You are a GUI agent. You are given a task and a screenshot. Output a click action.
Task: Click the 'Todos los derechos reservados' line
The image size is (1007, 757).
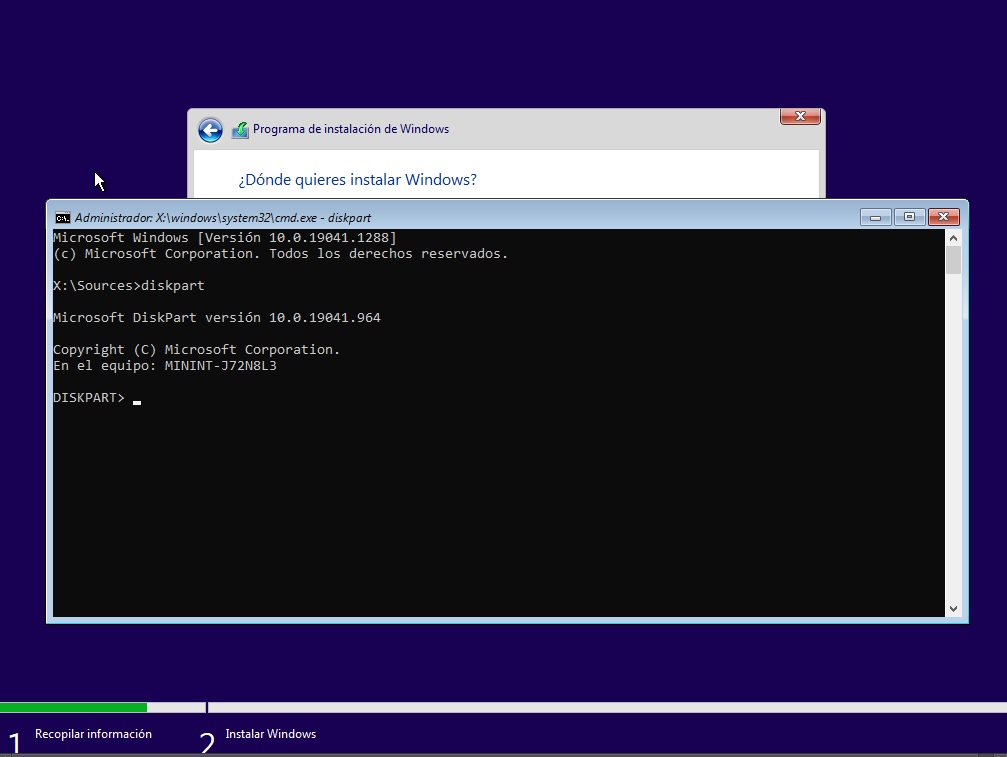coord(280,254)
